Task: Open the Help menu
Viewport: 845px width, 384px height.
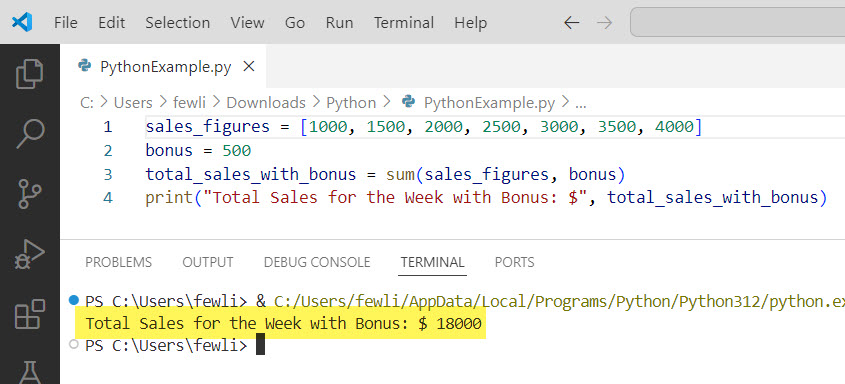Action: 470,23
